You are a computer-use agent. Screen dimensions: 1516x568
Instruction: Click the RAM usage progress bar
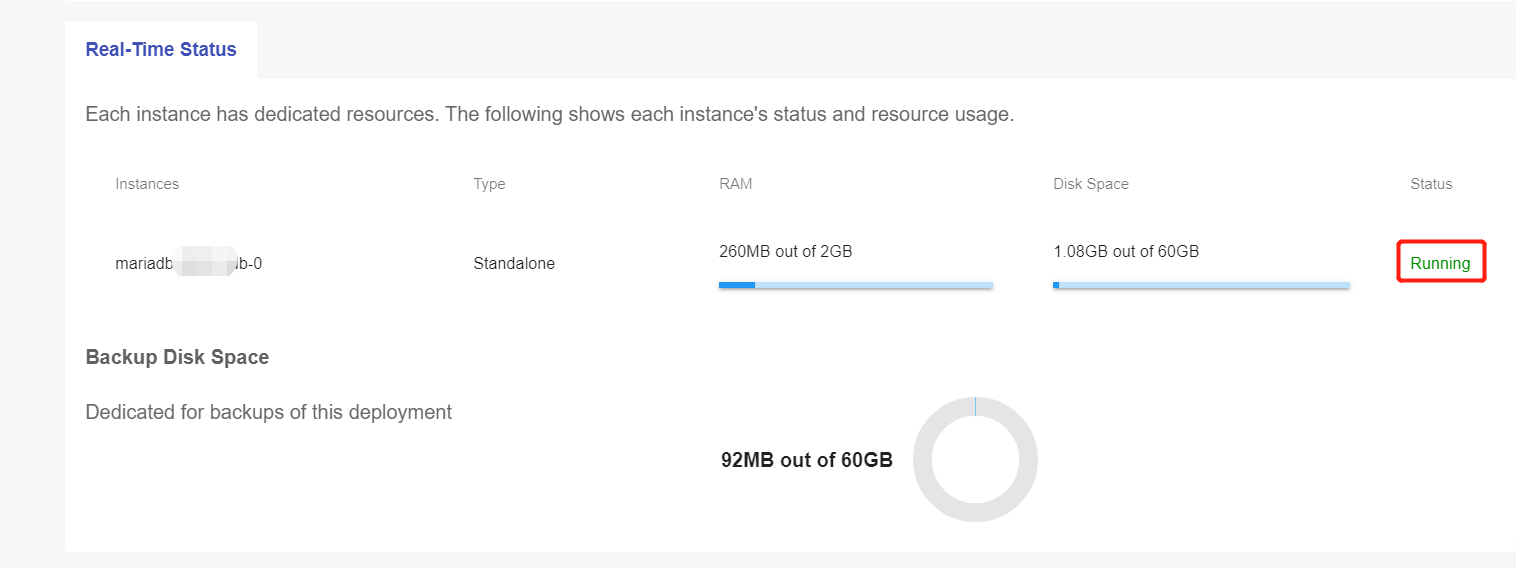855,285
